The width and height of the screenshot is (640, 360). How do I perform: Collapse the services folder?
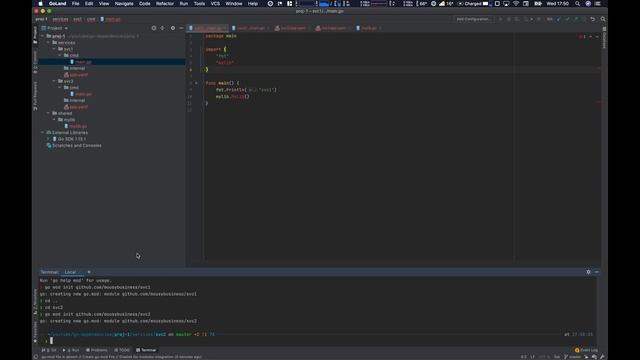(x=48, y=42)
